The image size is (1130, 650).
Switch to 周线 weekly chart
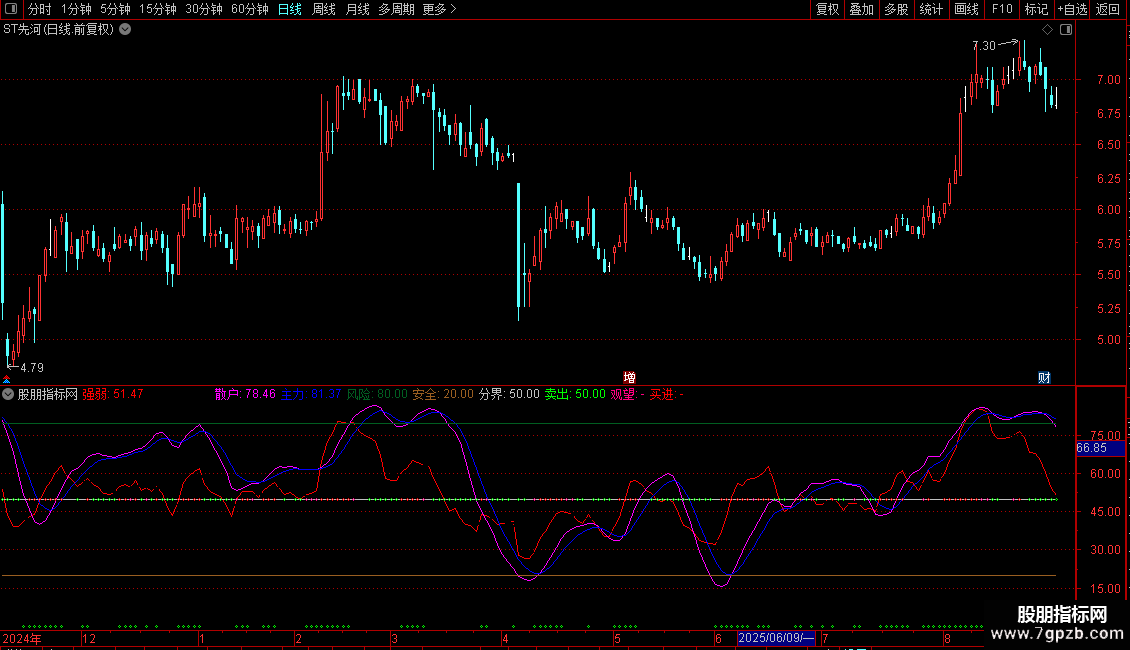[x=324, y=10]
